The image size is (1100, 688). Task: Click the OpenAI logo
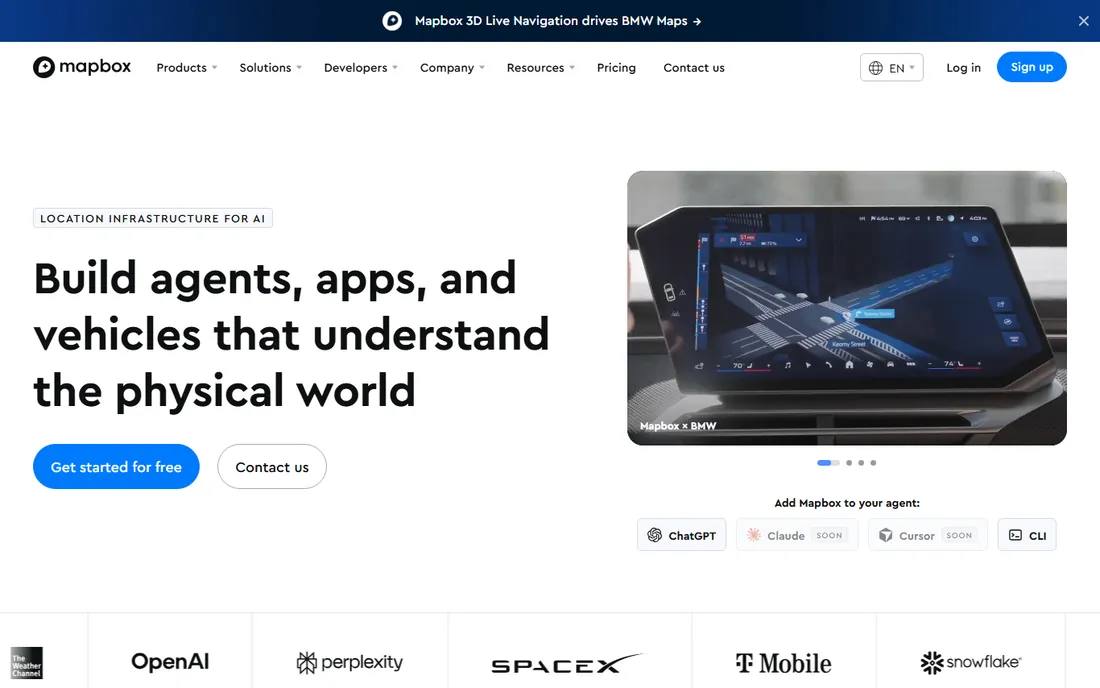[170, 661]
